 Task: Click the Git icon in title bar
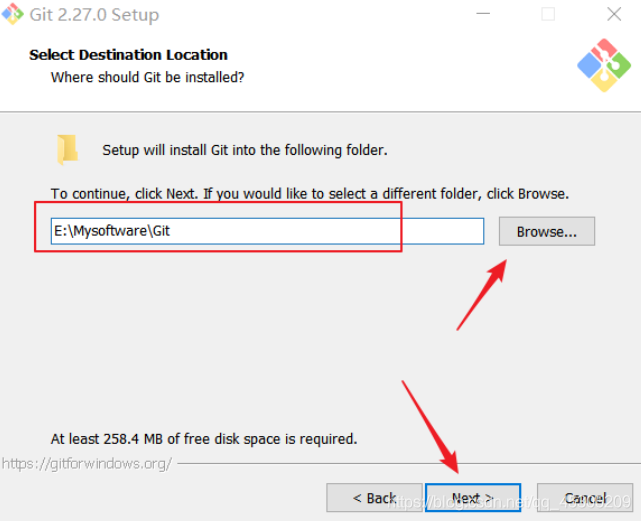click(13, 15)
